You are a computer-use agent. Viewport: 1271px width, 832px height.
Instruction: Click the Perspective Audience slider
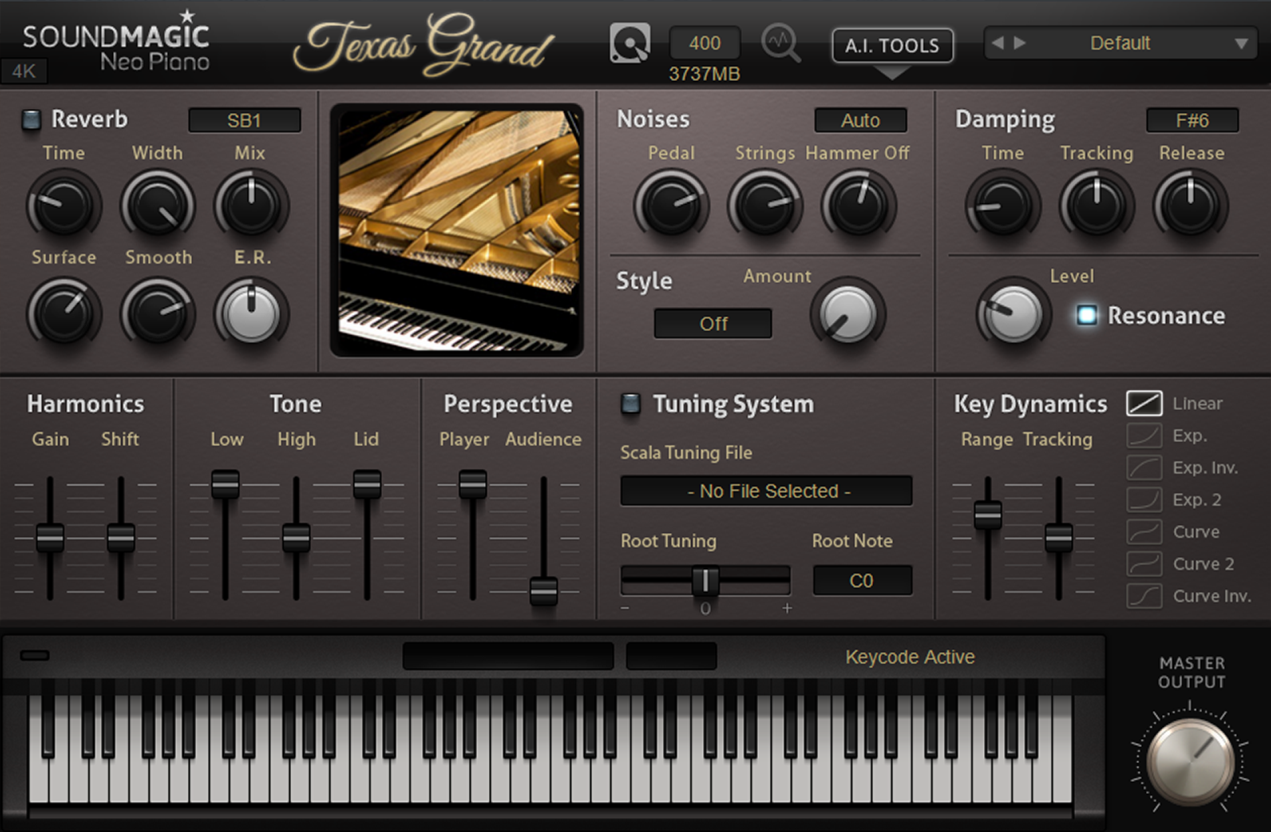click(x=544, y=540)
